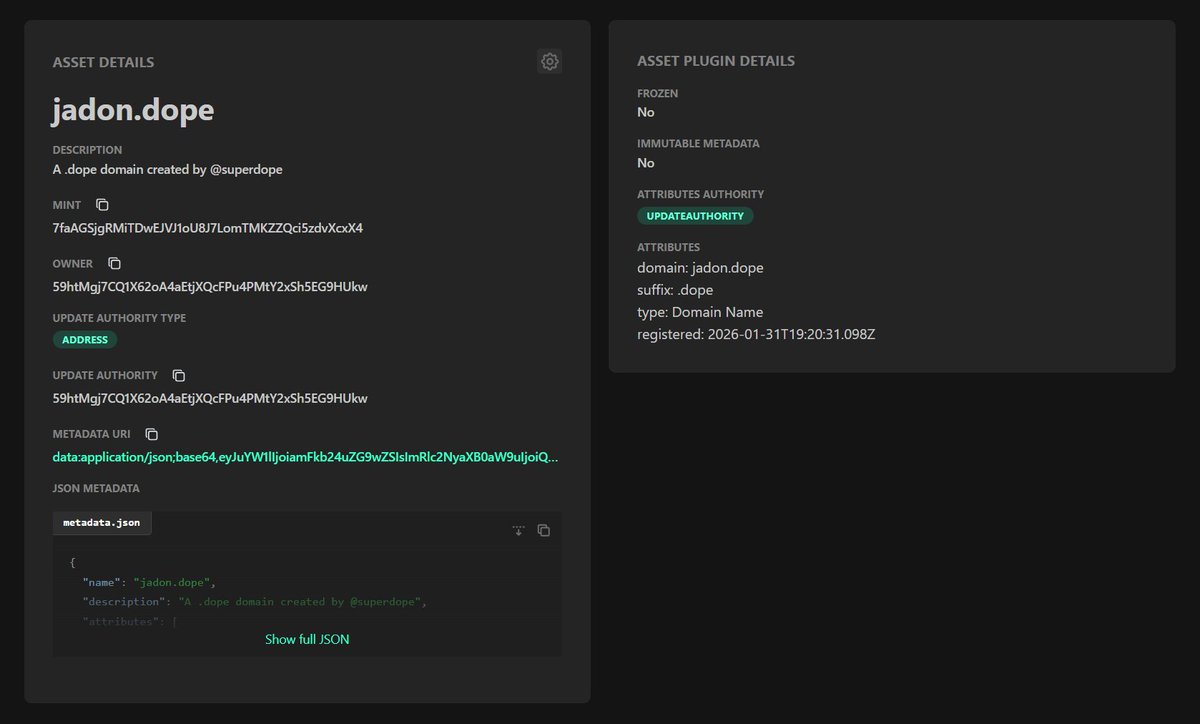Copy the Owner address

114,263
